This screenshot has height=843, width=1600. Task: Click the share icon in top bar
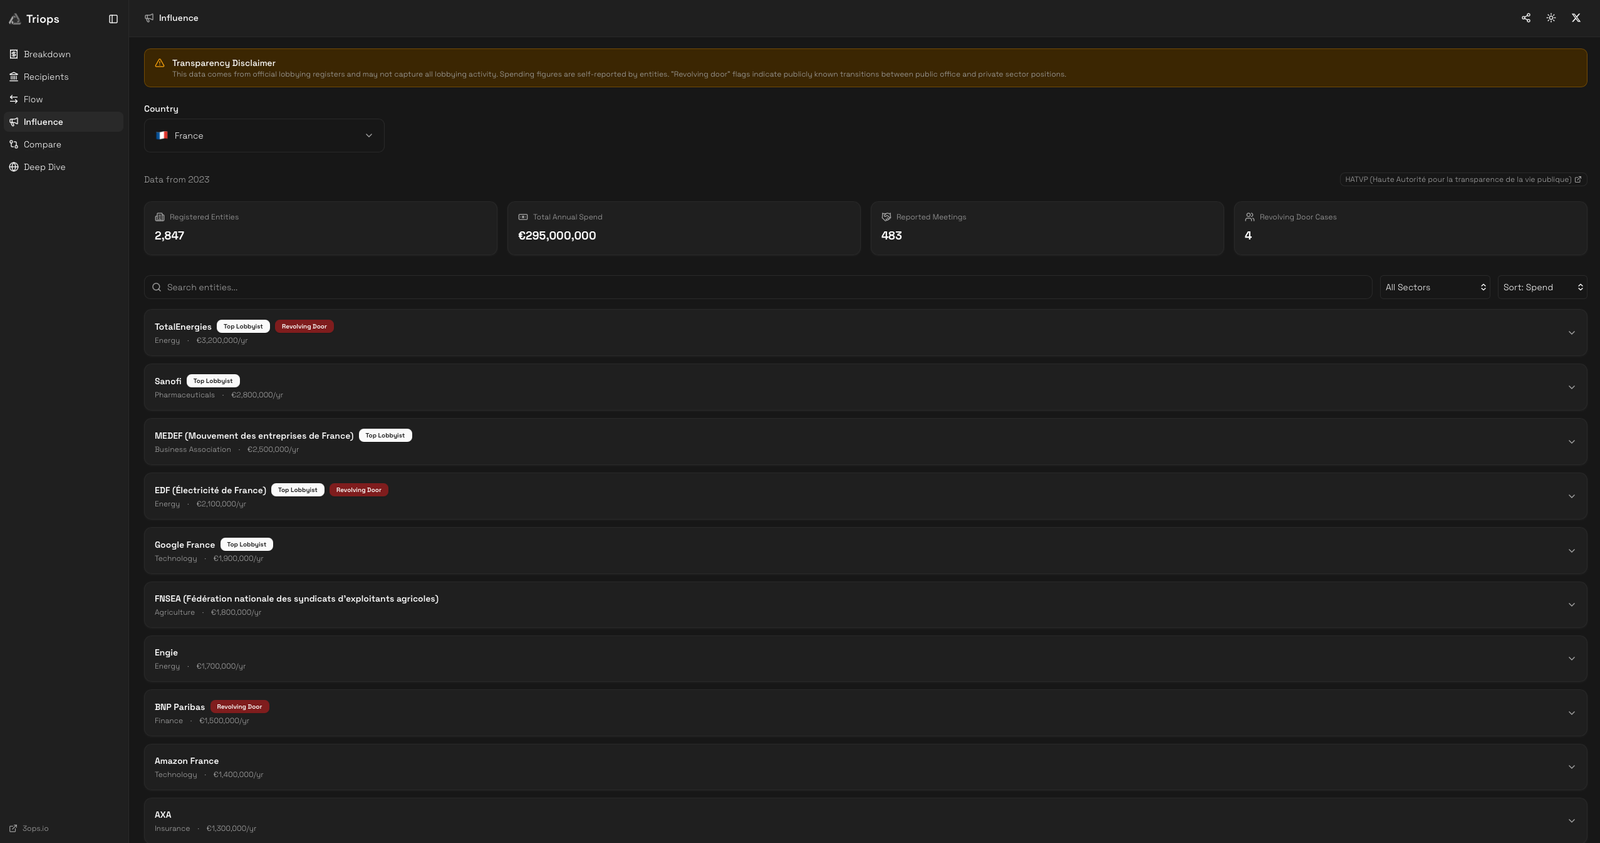1526,18
